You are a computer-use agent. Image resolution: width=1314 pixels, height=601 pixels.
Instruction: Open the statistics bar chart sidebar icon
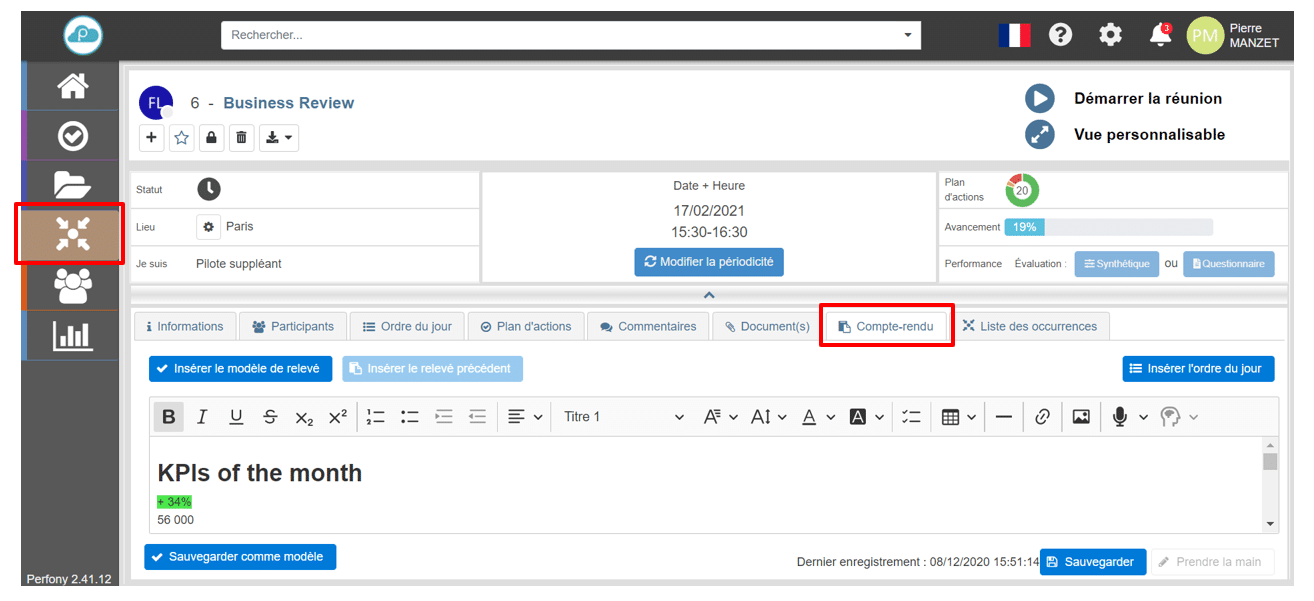72,336
